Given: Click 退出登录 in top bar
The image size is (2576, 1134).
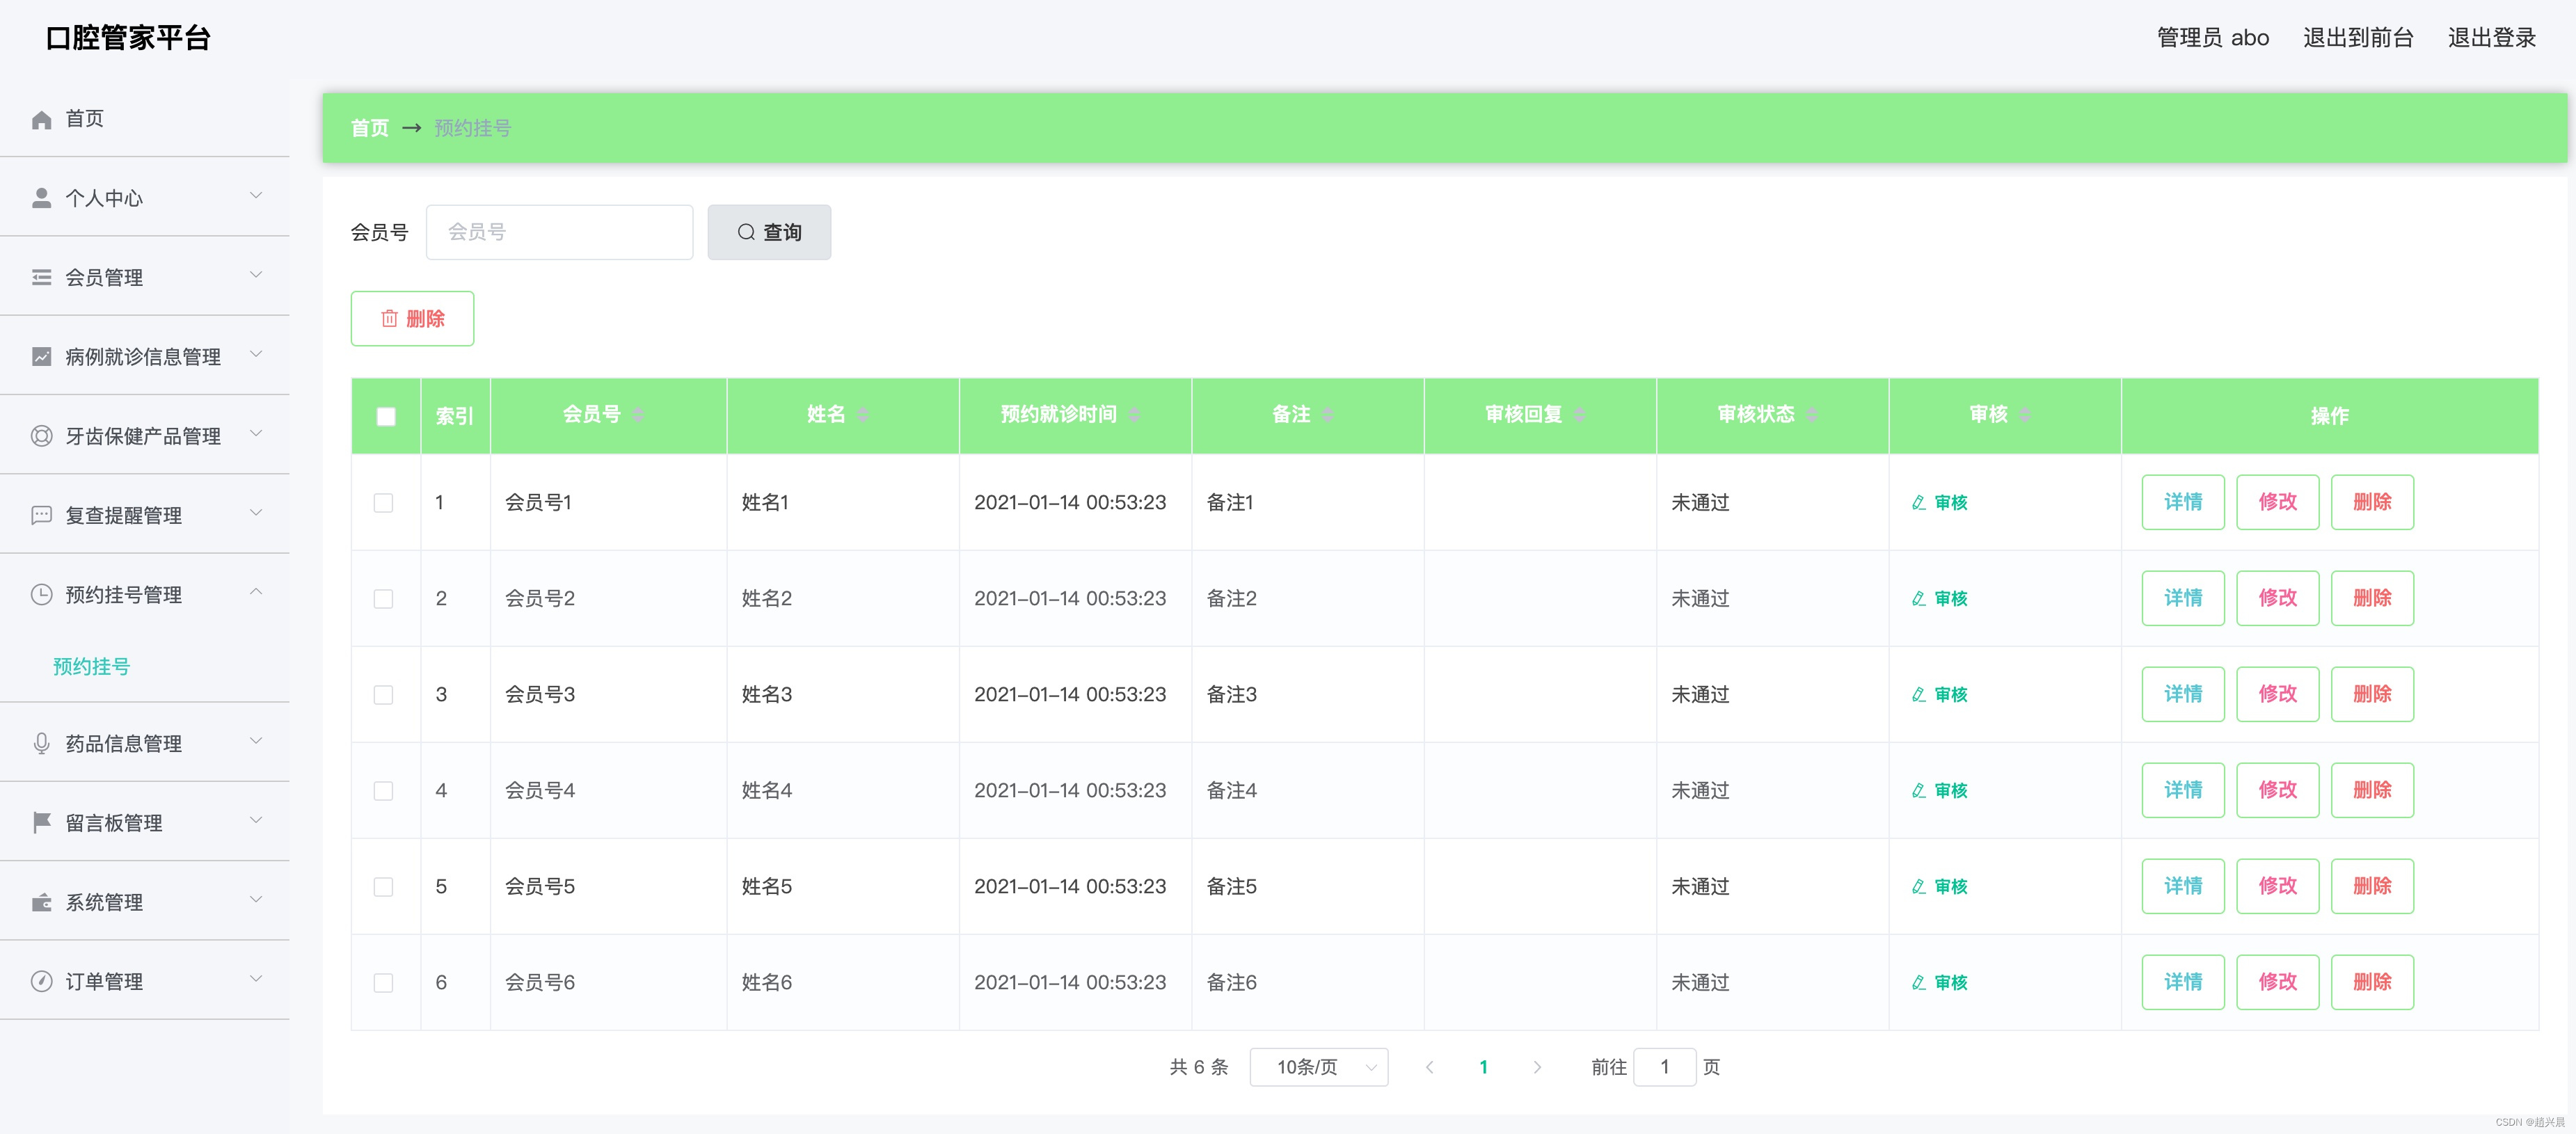Looking at the screenshot, I should [x=2491, y=38].
